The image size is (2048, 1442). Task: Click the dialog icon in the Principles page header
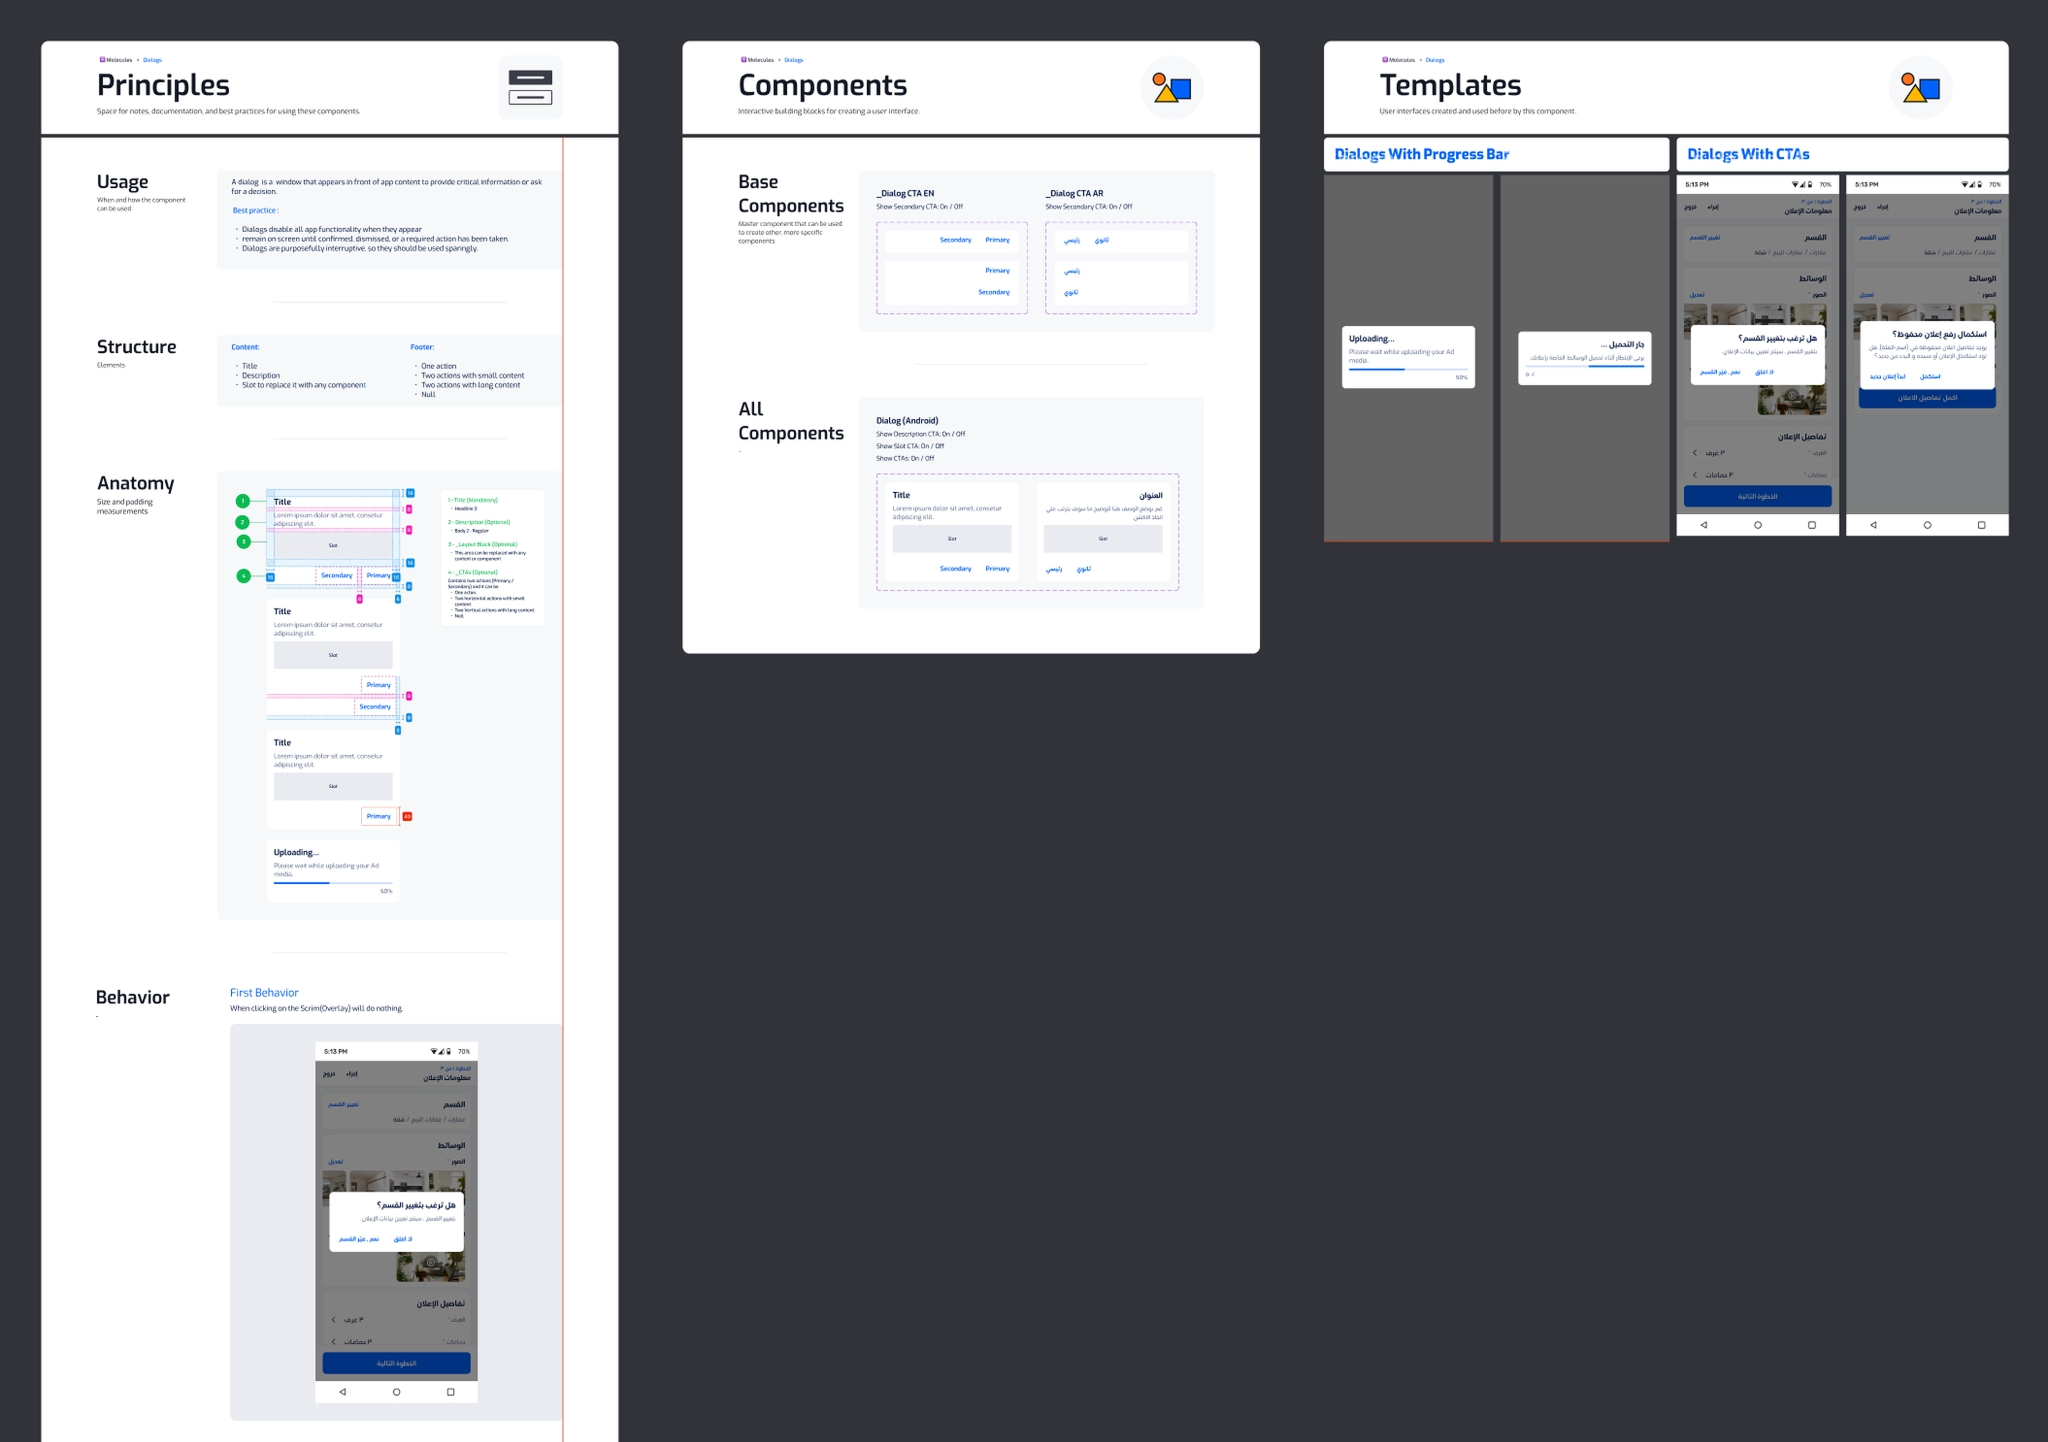coord(530,88)
